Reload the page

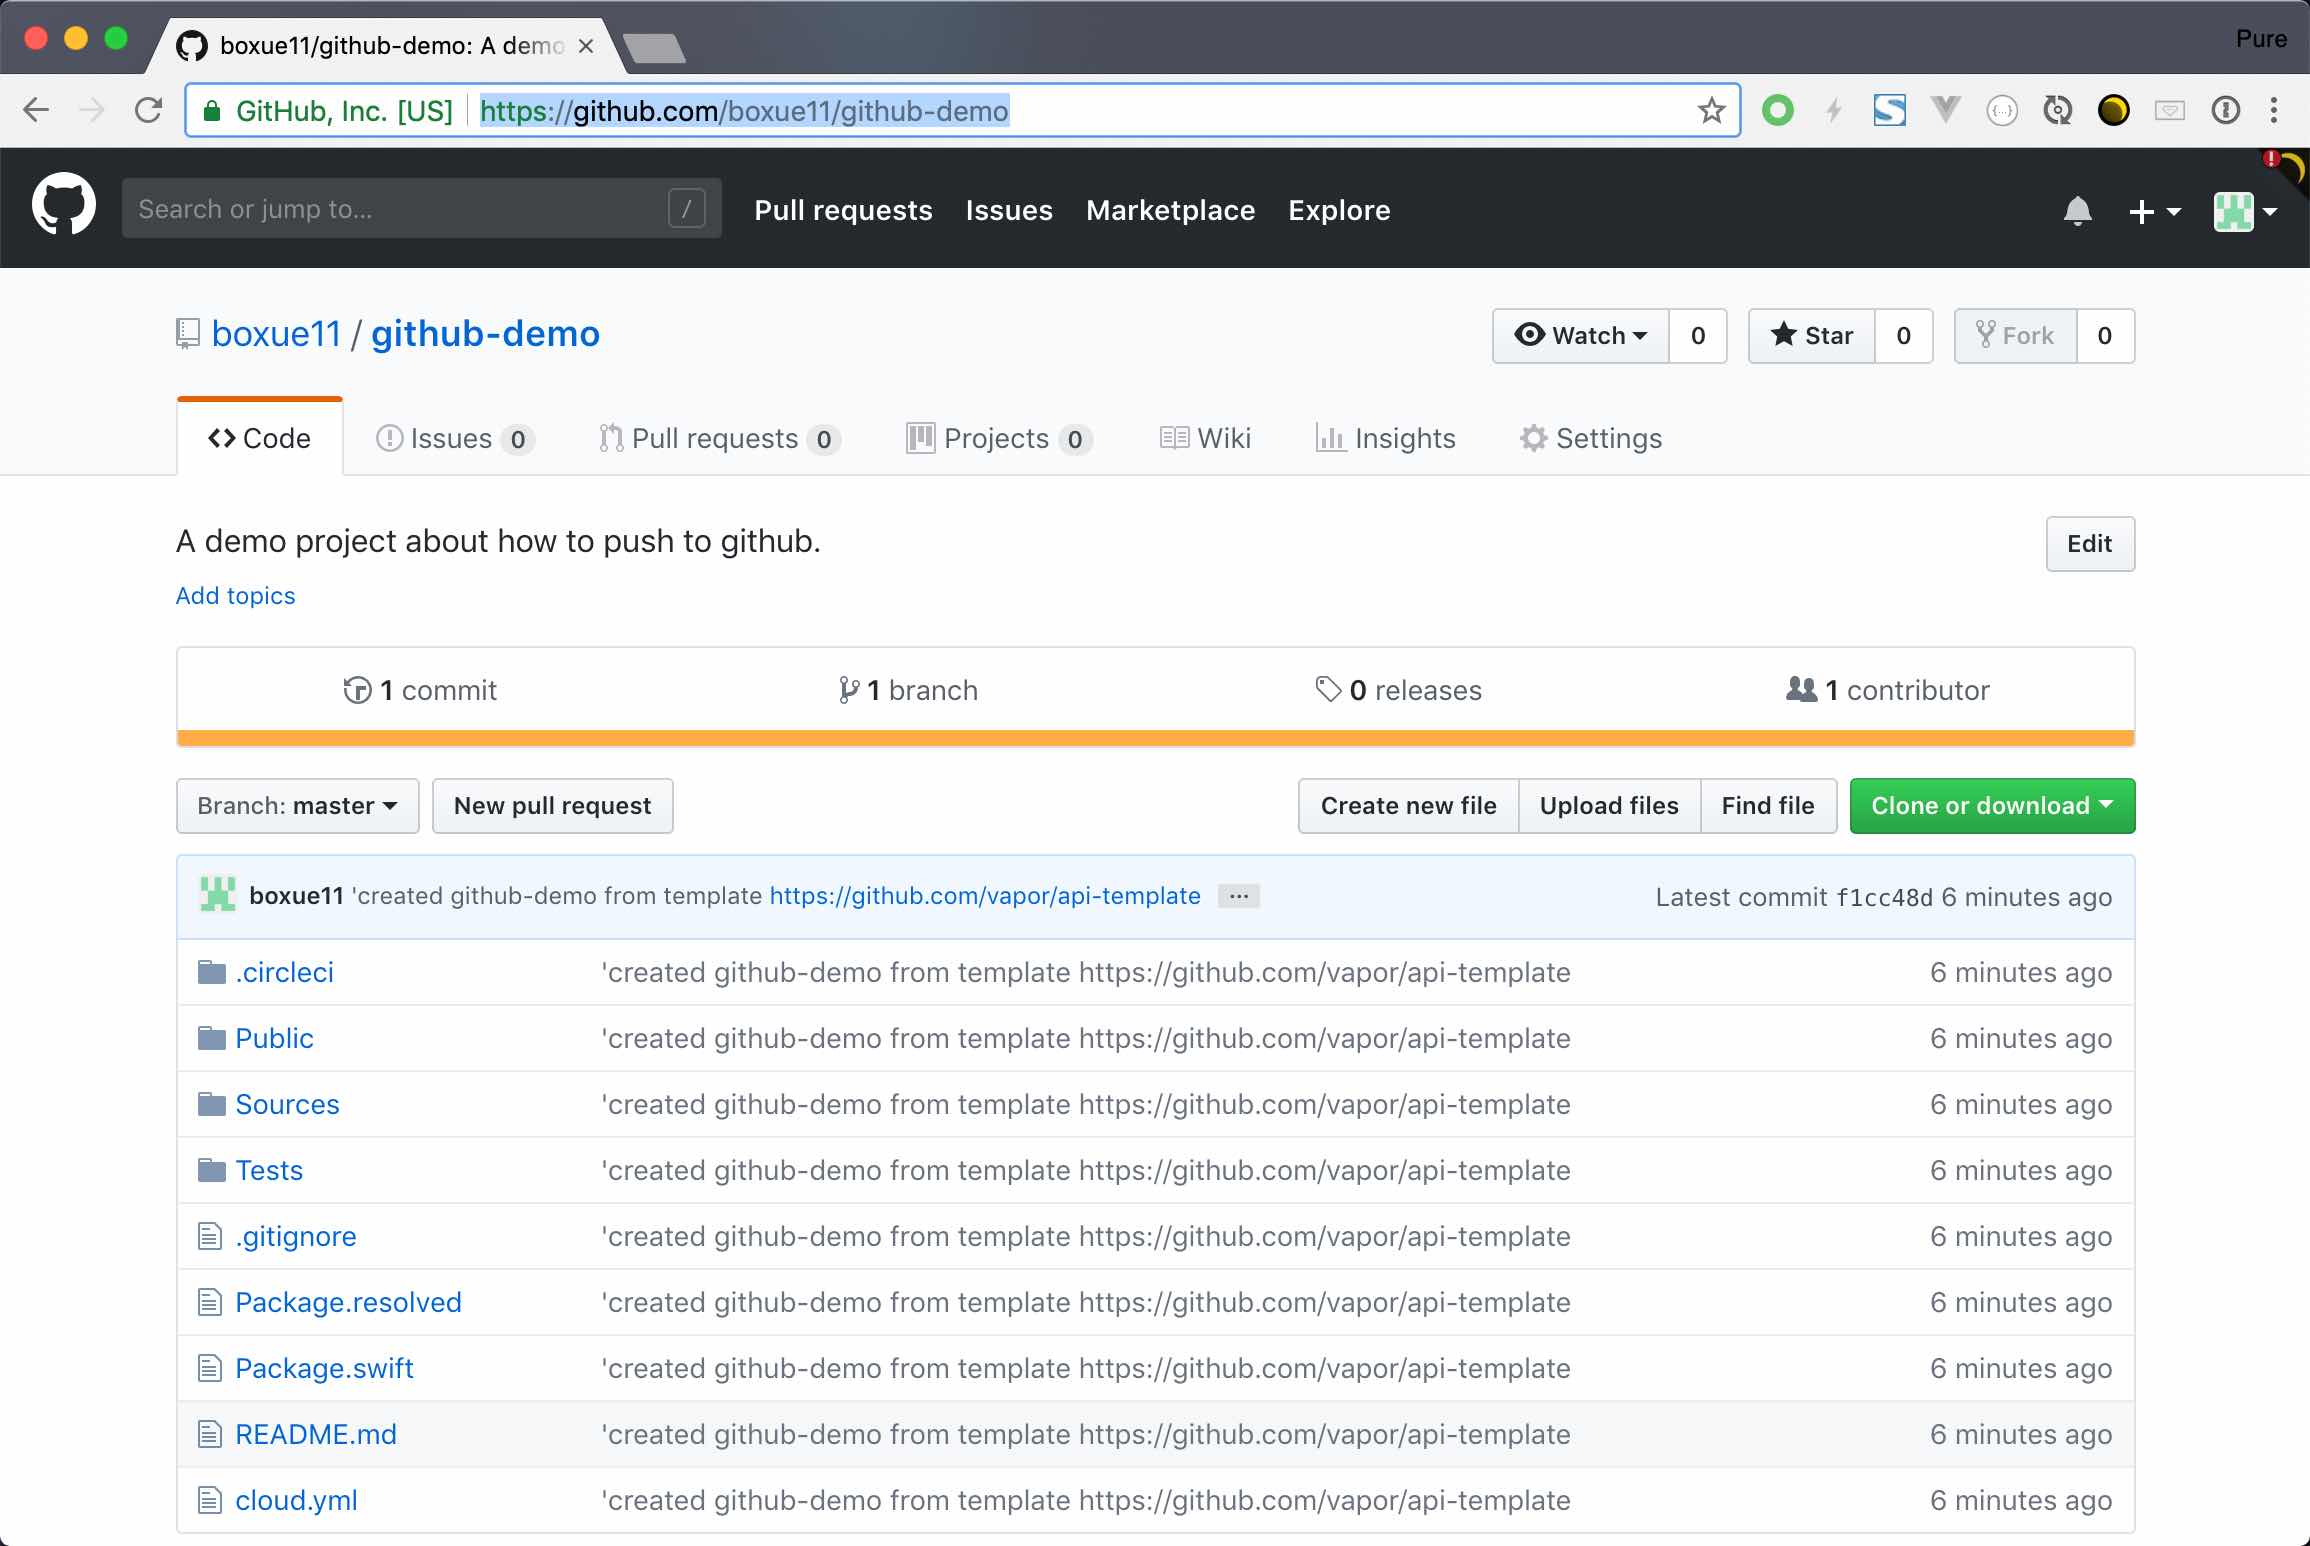point(149,110)
